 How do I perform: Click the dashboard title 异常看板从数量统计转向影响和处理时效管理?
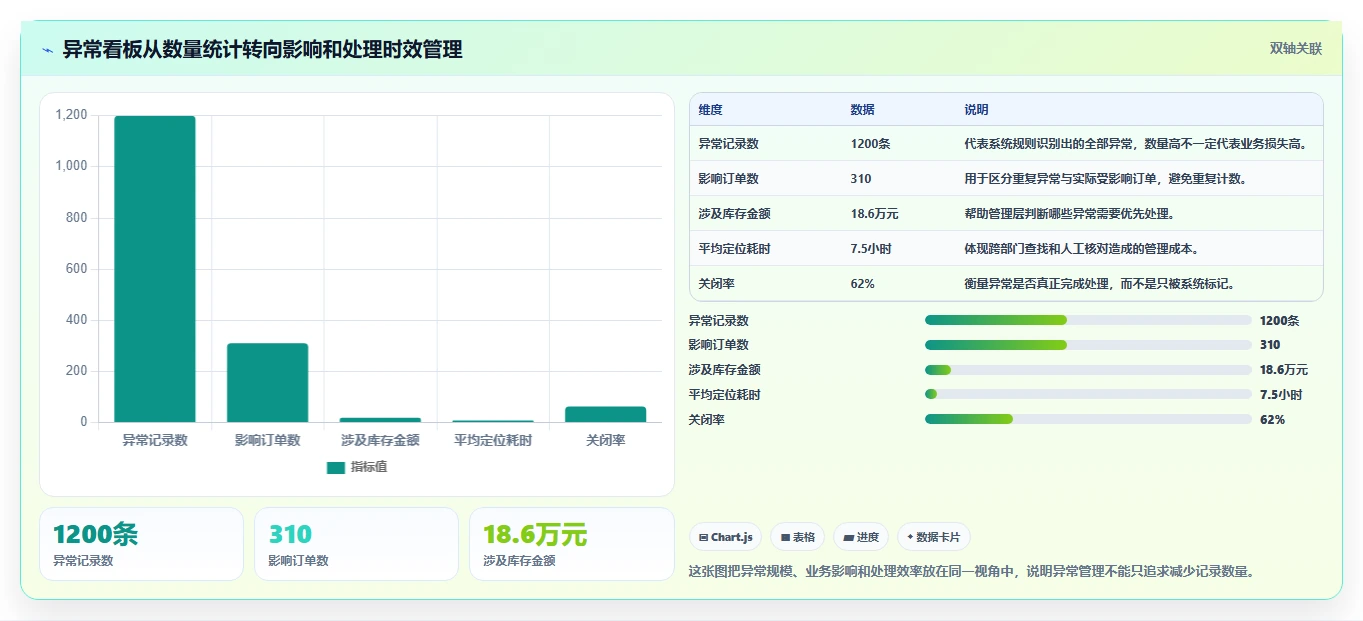point(262,50)
